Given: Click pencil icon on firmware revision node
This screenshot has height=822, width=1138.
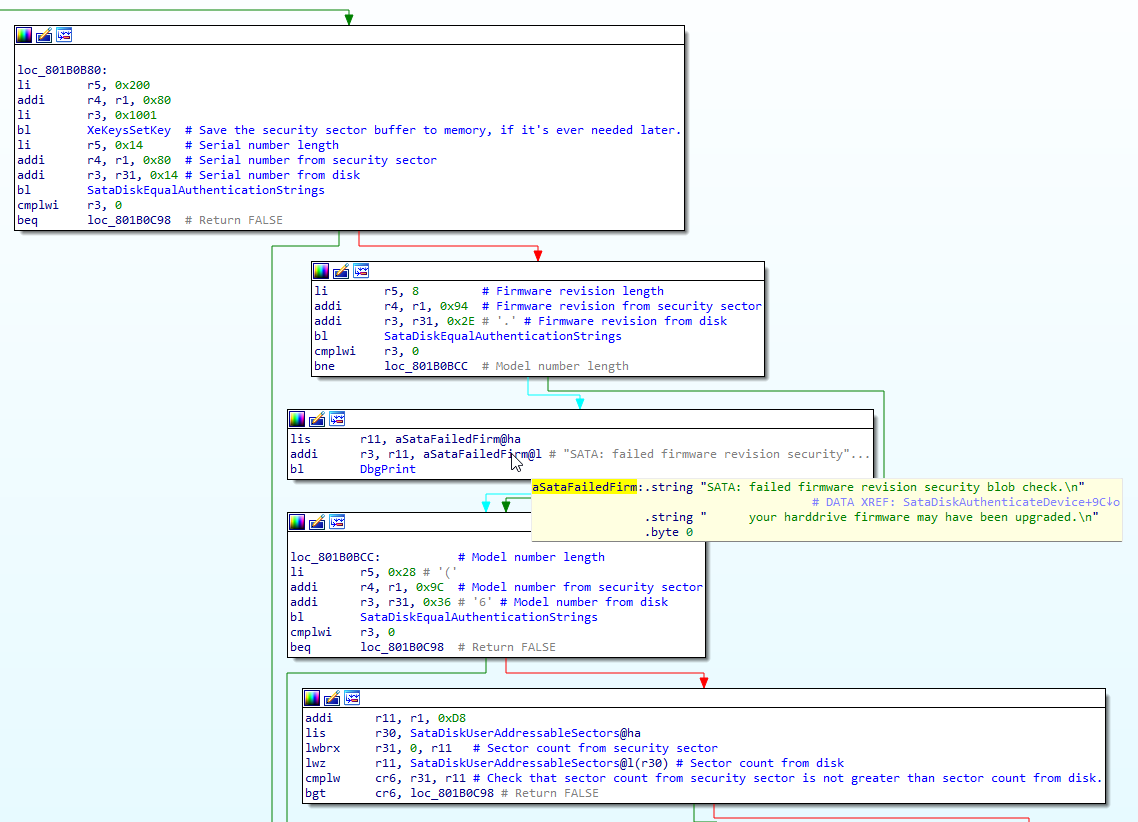Looking at the screenshot, I should click(341, 271).
